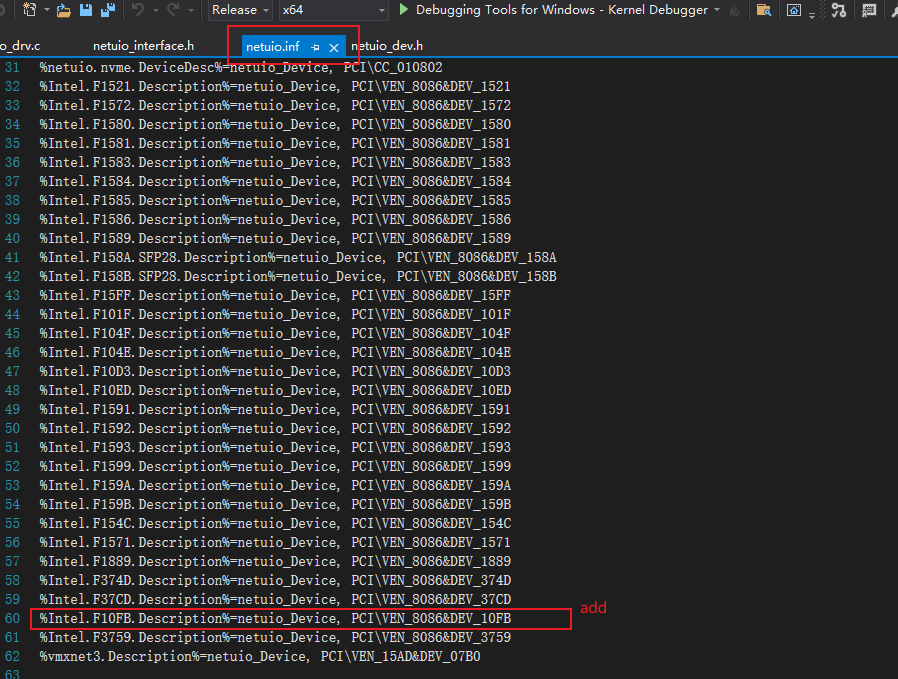The image size is (898, 679).
Task: Open the folder-with-magnifier Find in Files icon
Action: (763, 10)
